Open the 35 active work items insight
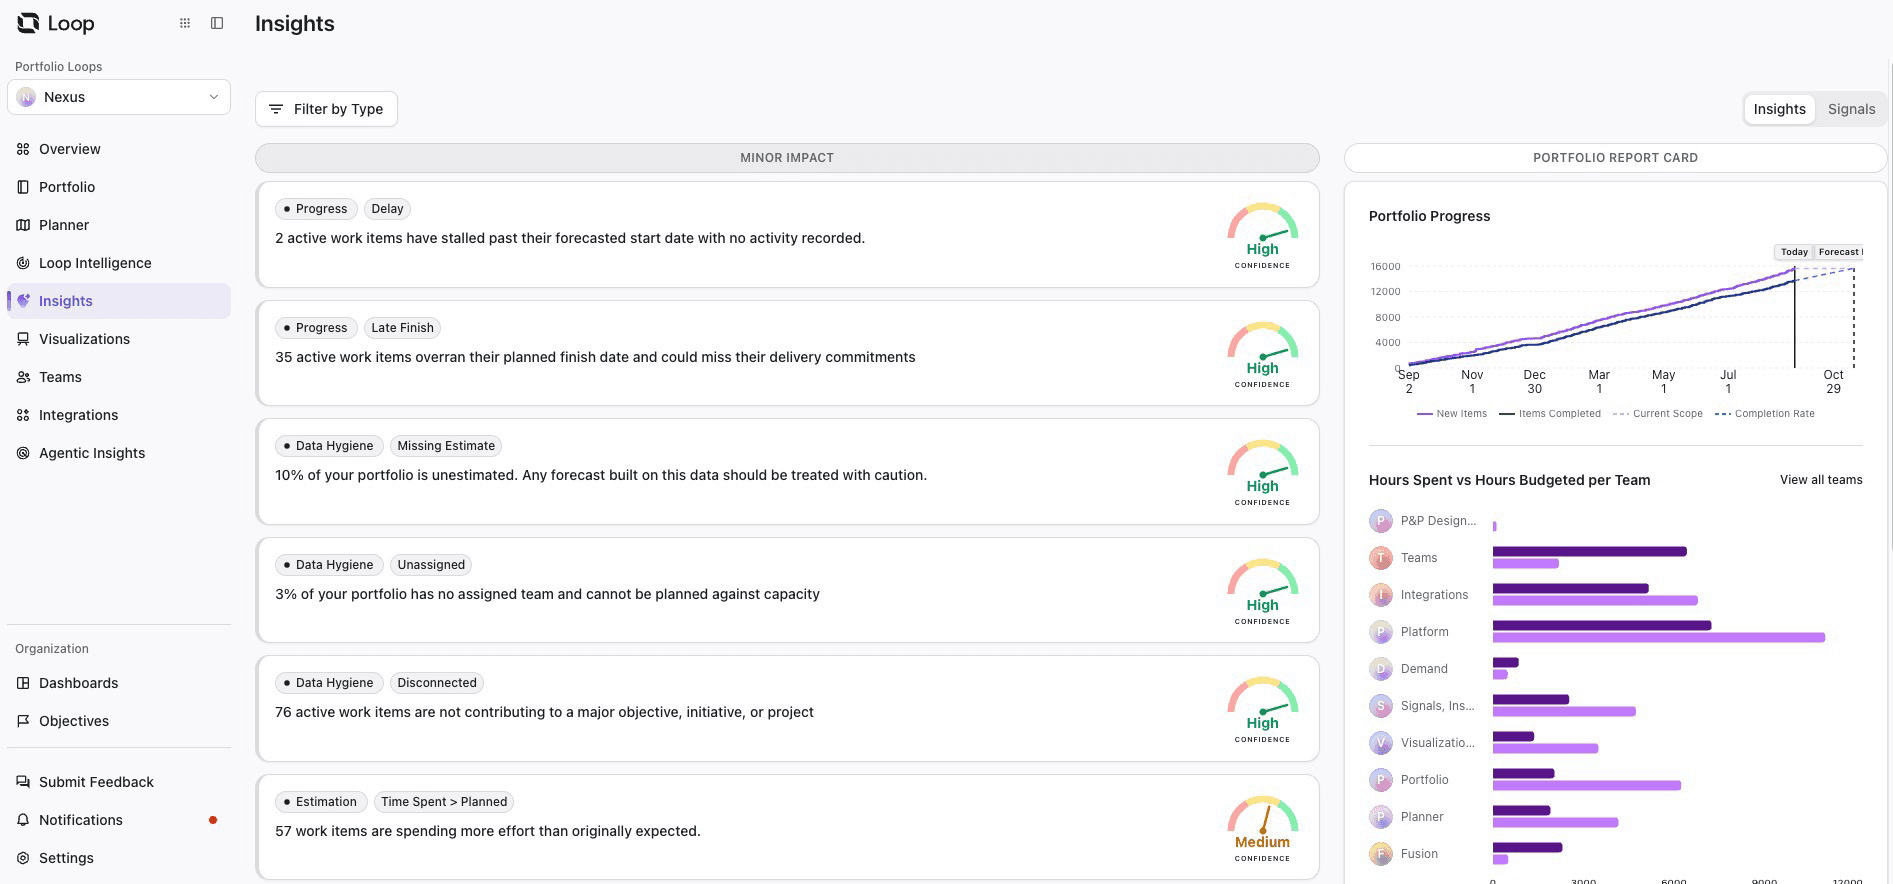Viewport: 1893px width, 884px height. point(787,353)
